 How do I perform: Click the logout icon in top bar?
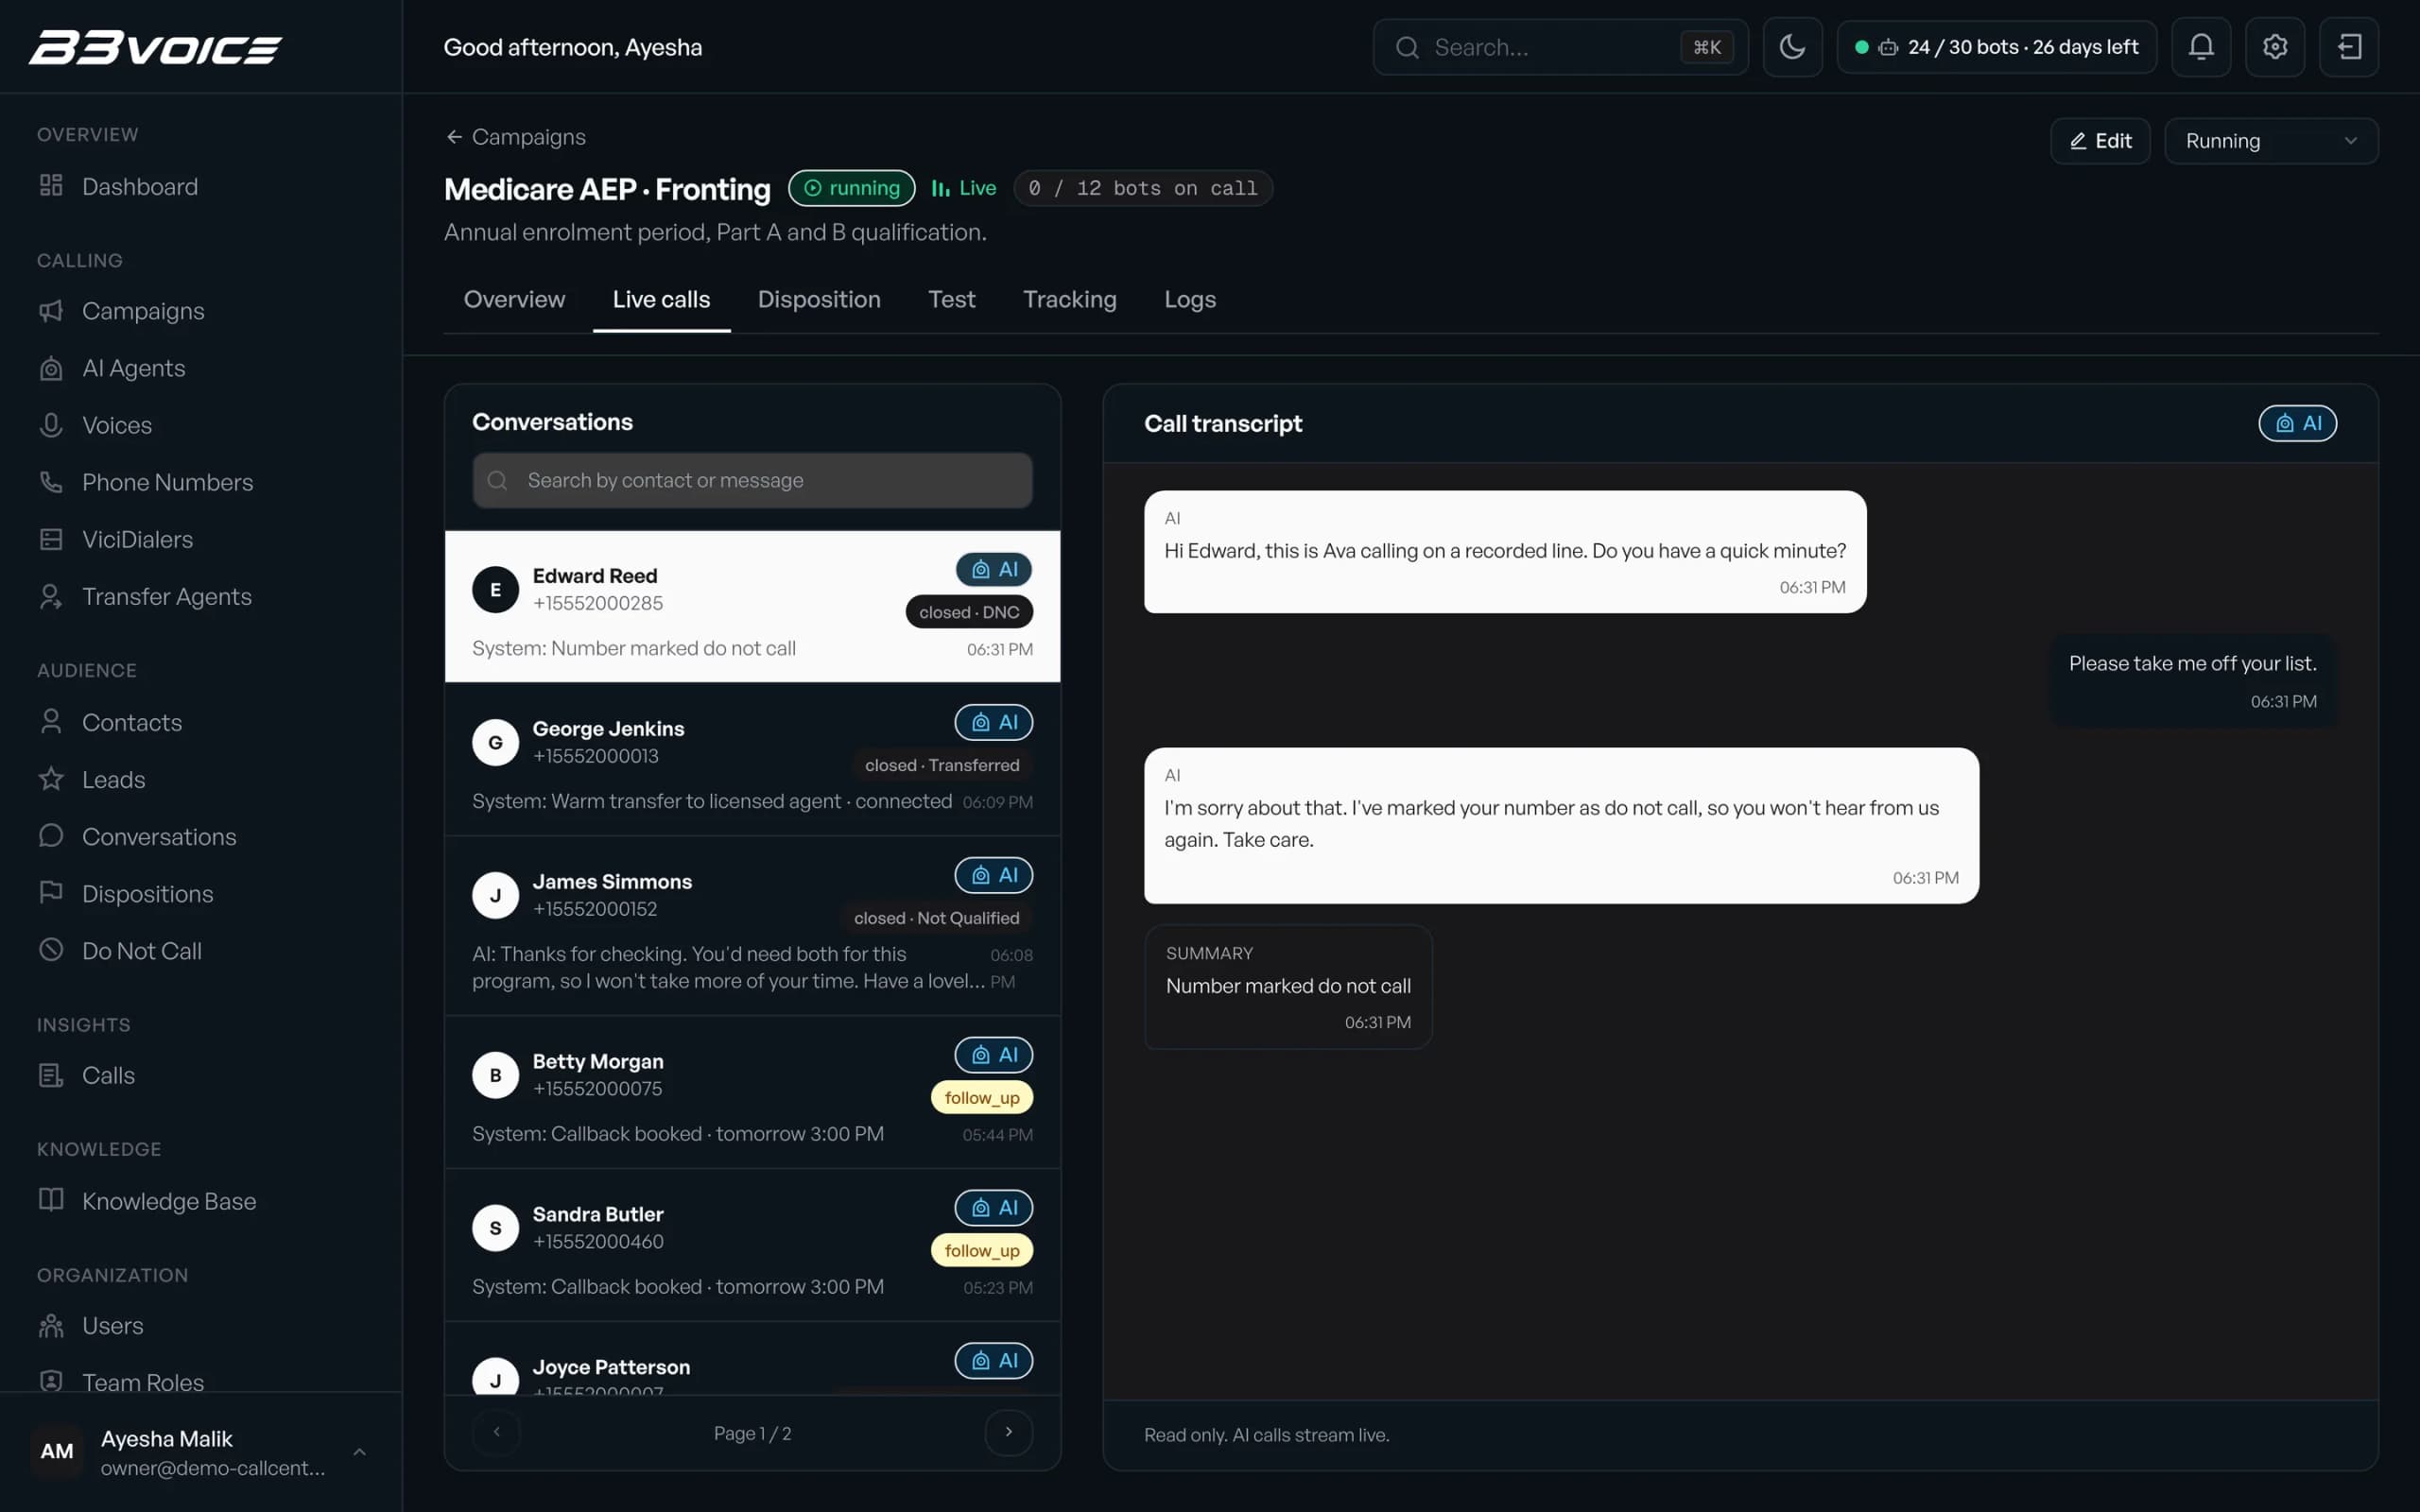[x=2349, y=47]
